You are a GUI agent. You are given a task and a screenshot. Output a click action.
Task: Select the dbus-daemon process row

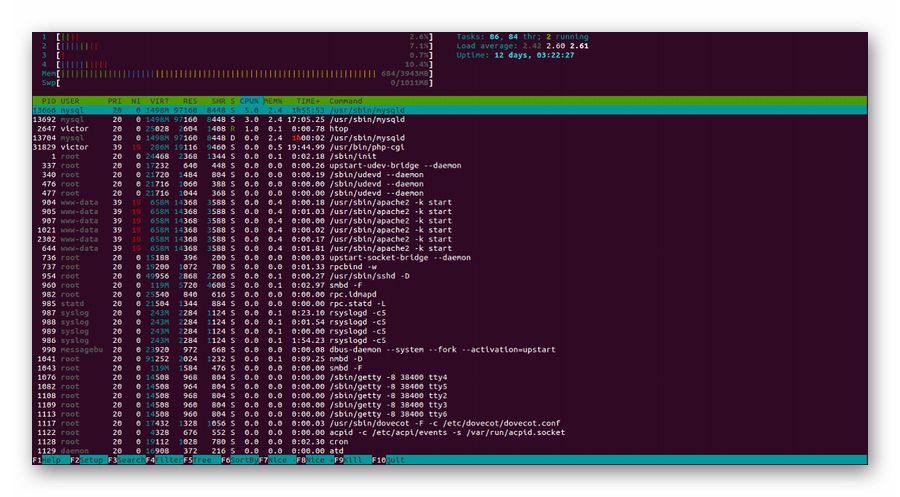tap(449, 350)
